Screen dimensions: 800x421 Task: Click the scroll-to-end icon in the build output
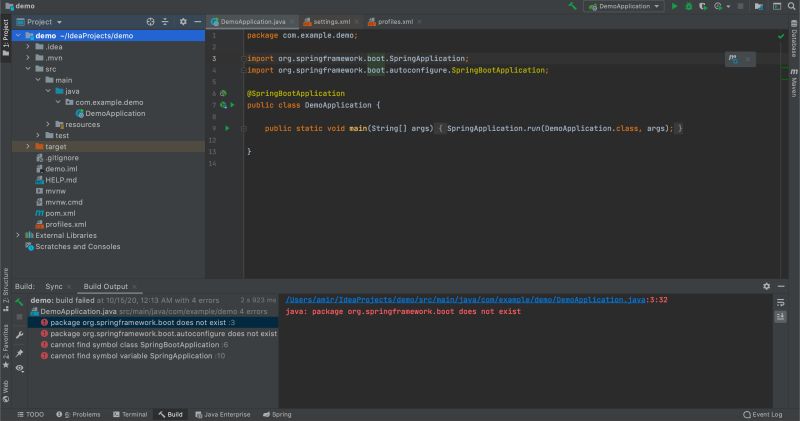click(781, 317)
